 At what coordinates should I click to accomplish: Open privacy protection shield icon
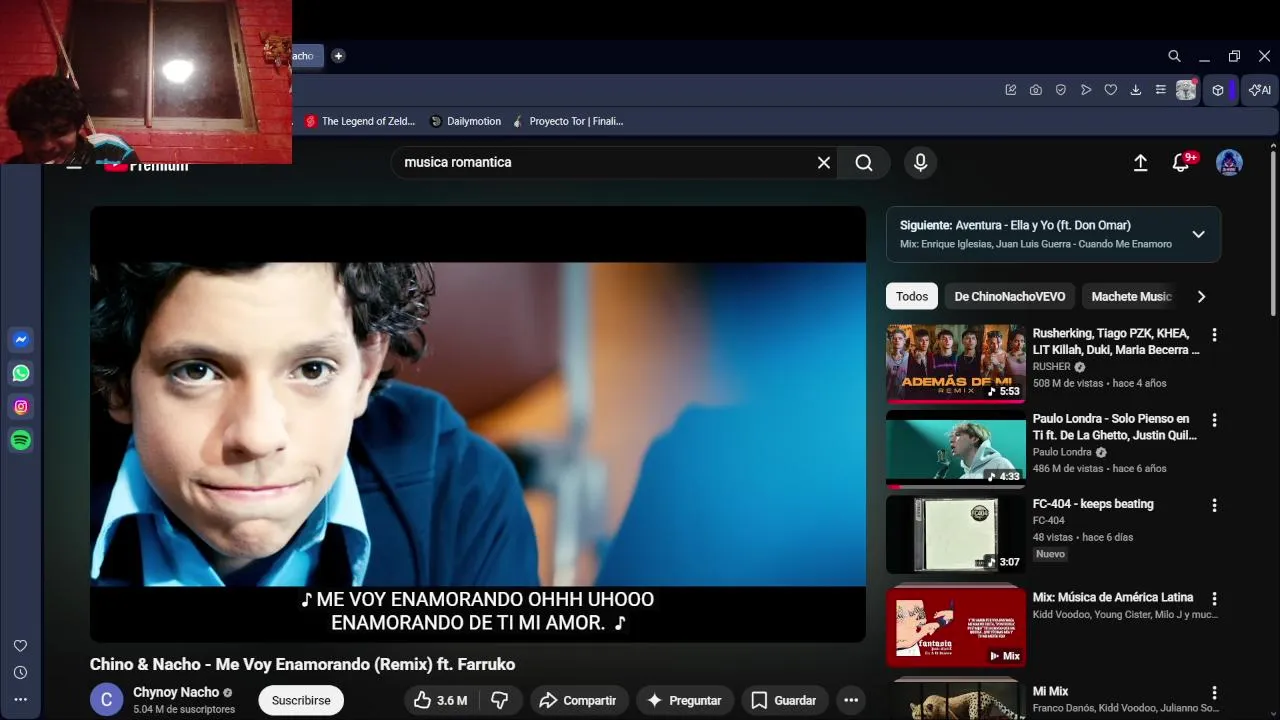(x=1061, y=90)
